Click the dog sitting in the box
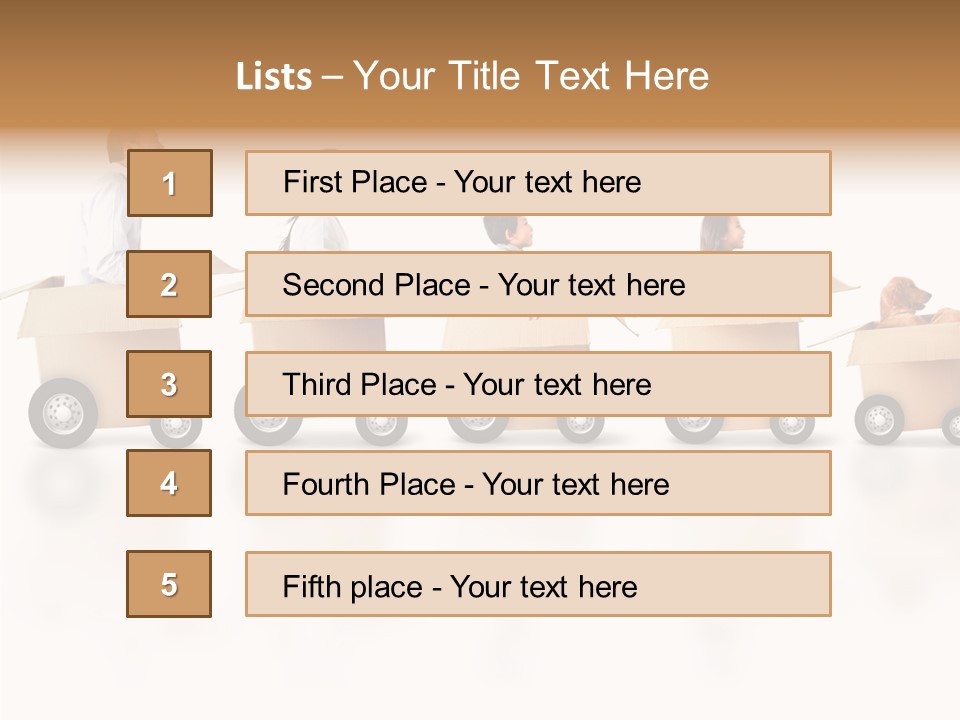This screenshot has height=720, width=960. pyautogui.click(x=904, y=302)
